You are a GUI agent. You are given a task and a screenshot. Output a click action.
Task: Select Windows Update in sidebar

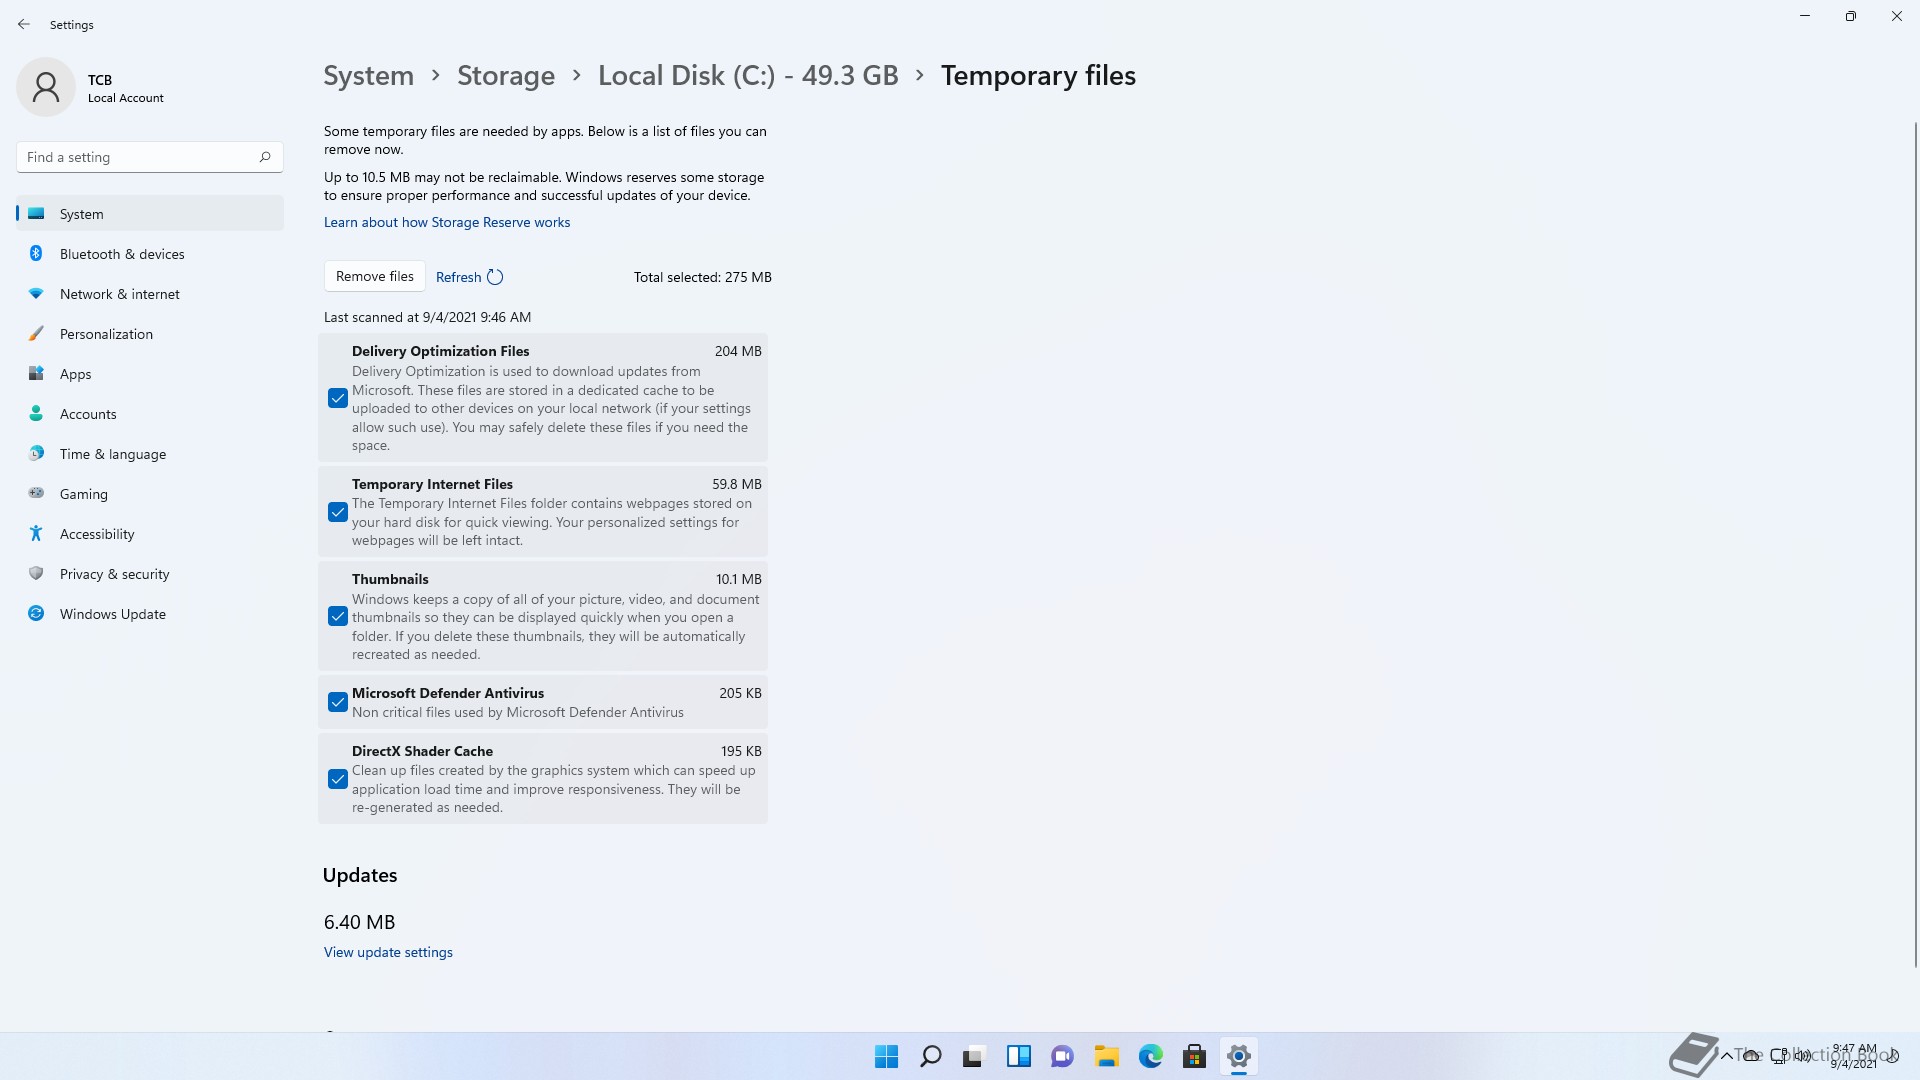[150, 614]
